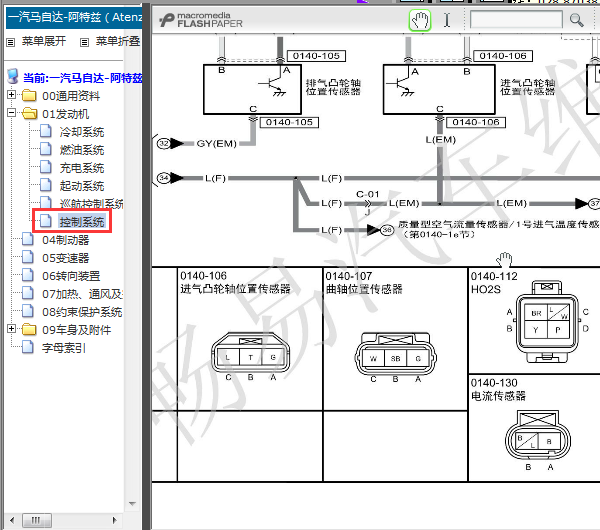
Task: Open 08约束保护系统 section
Action: tap(82, 312)
